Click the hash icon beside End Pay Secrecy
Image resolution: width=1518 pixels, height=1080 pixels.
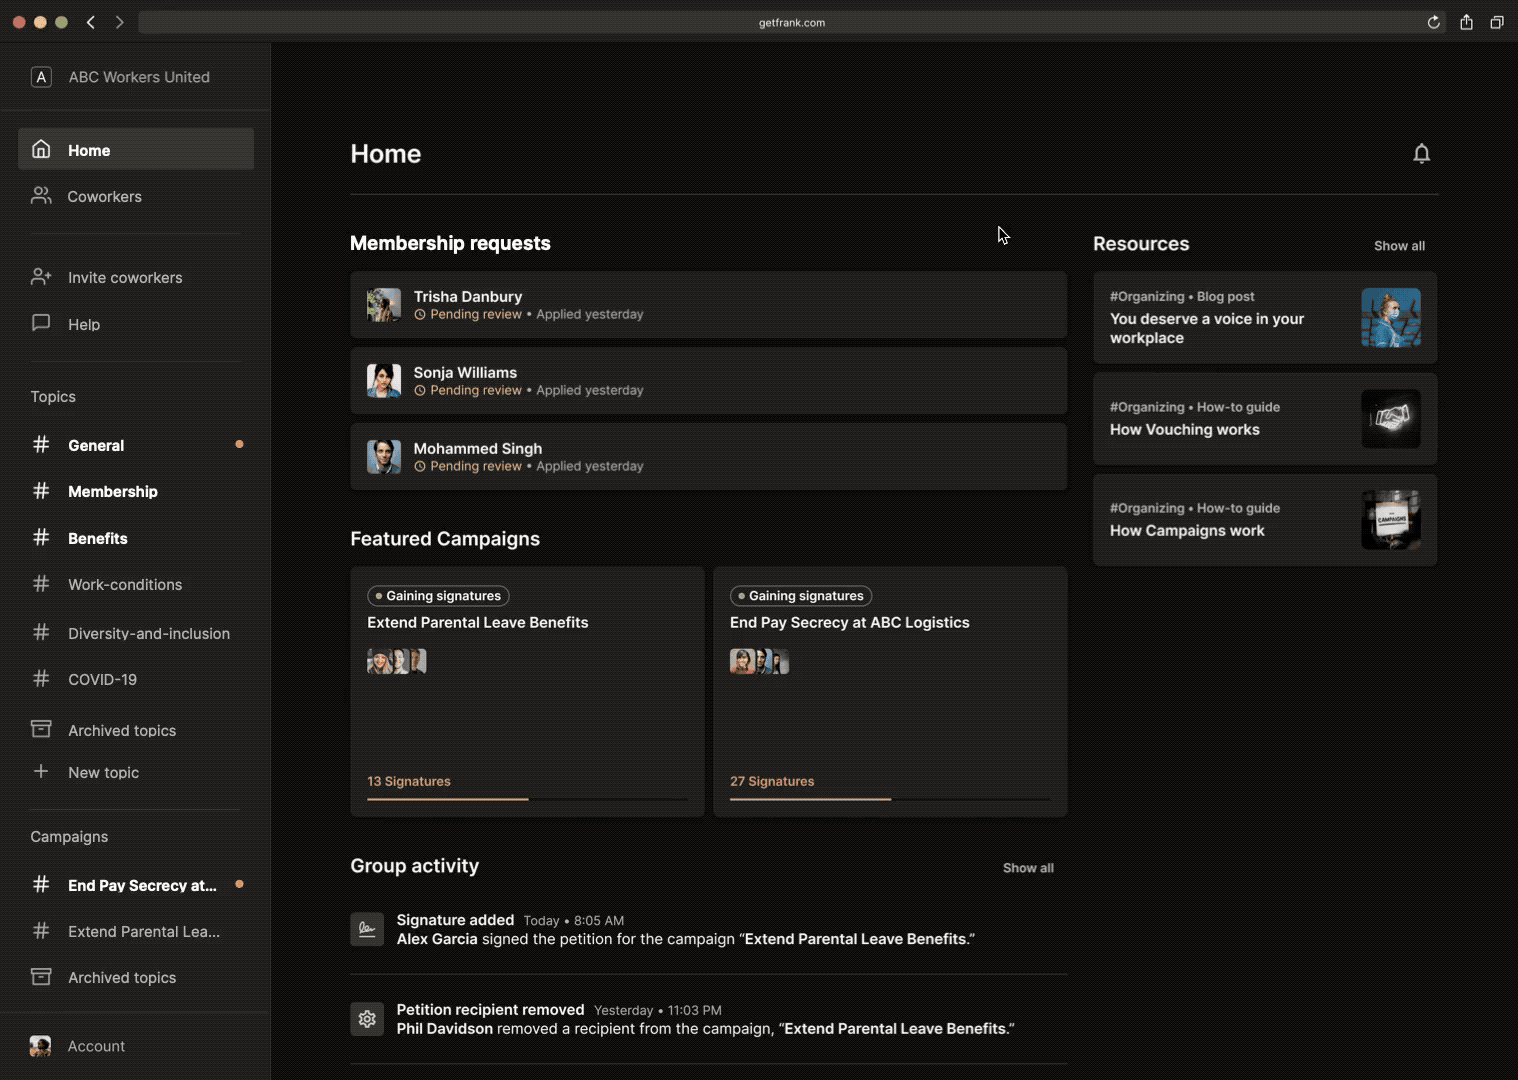(x=41, y=884)
